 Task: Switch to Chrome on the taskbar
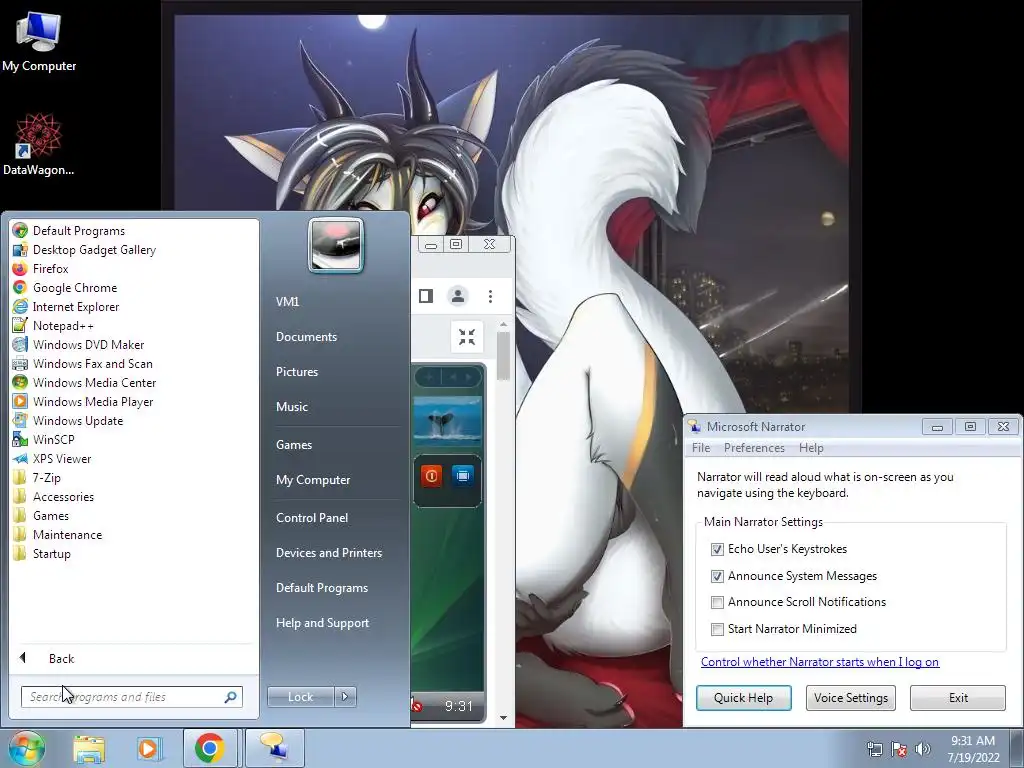tap(210, 748)
